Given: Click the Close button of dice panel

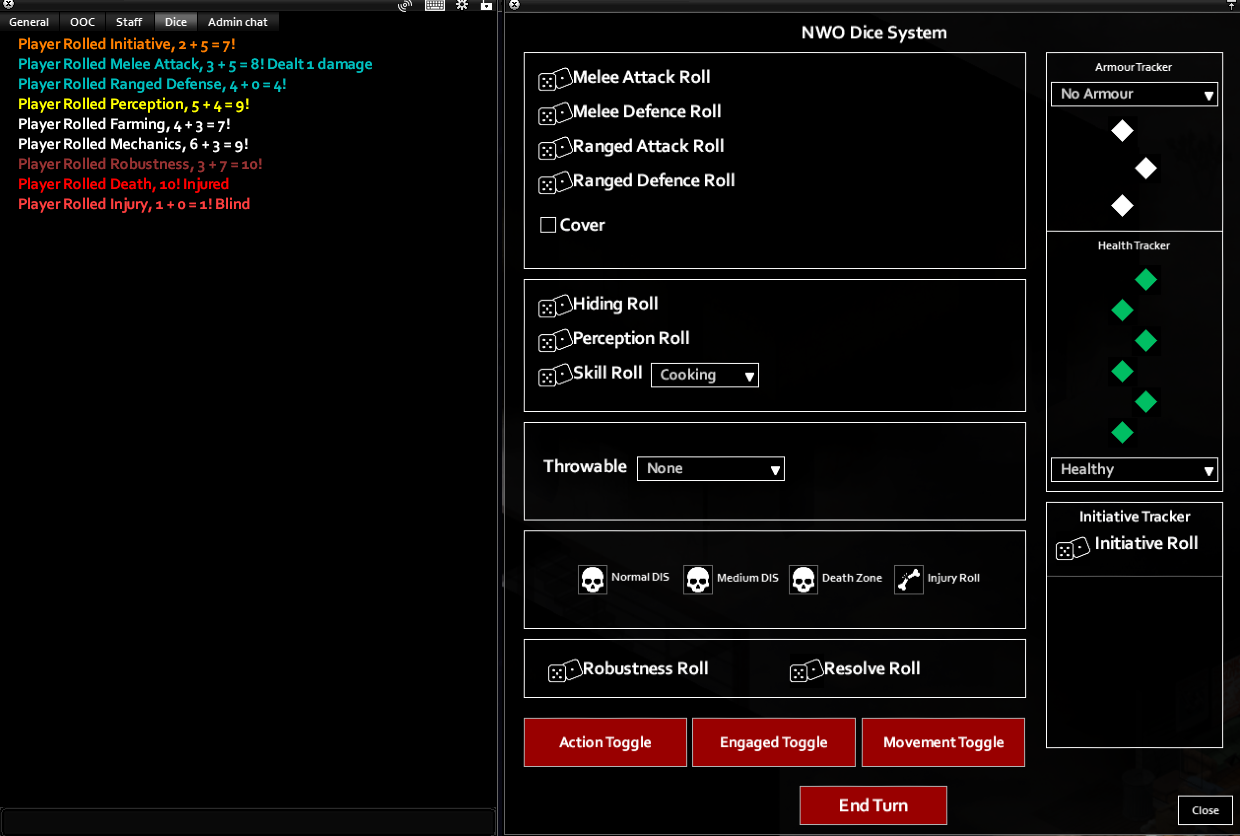Looking at the screenshot, I should coord(1205,810).
